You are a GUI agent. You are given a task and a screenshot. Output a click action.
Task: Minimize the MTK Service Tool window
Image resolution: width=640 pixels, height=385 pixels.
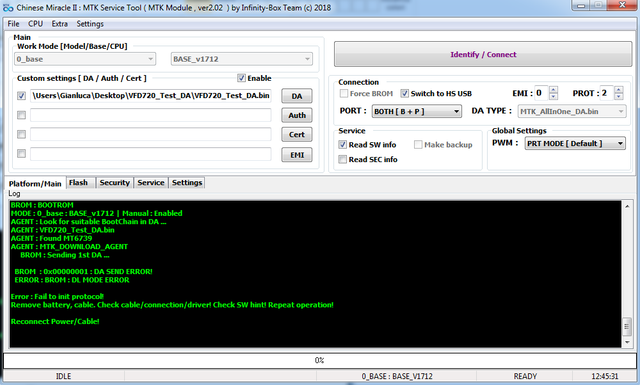(x=581, y=5)
